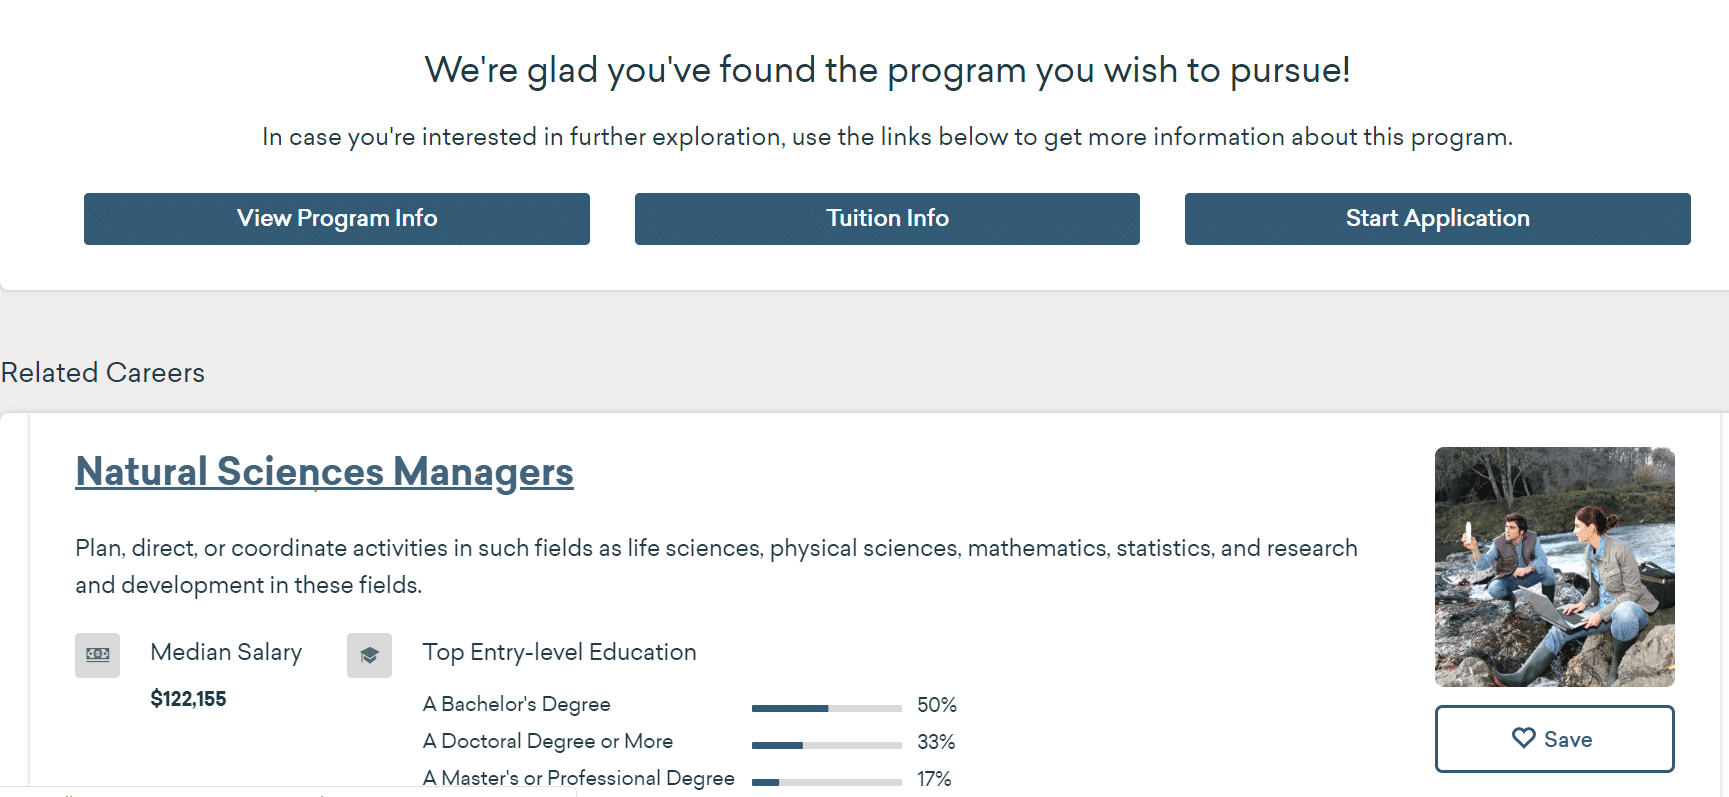Image resolution: width=1729 pixels, height=797 pixels.
Task: Select the A Bachelor's Degree label
Action: [x=516, y=704]
